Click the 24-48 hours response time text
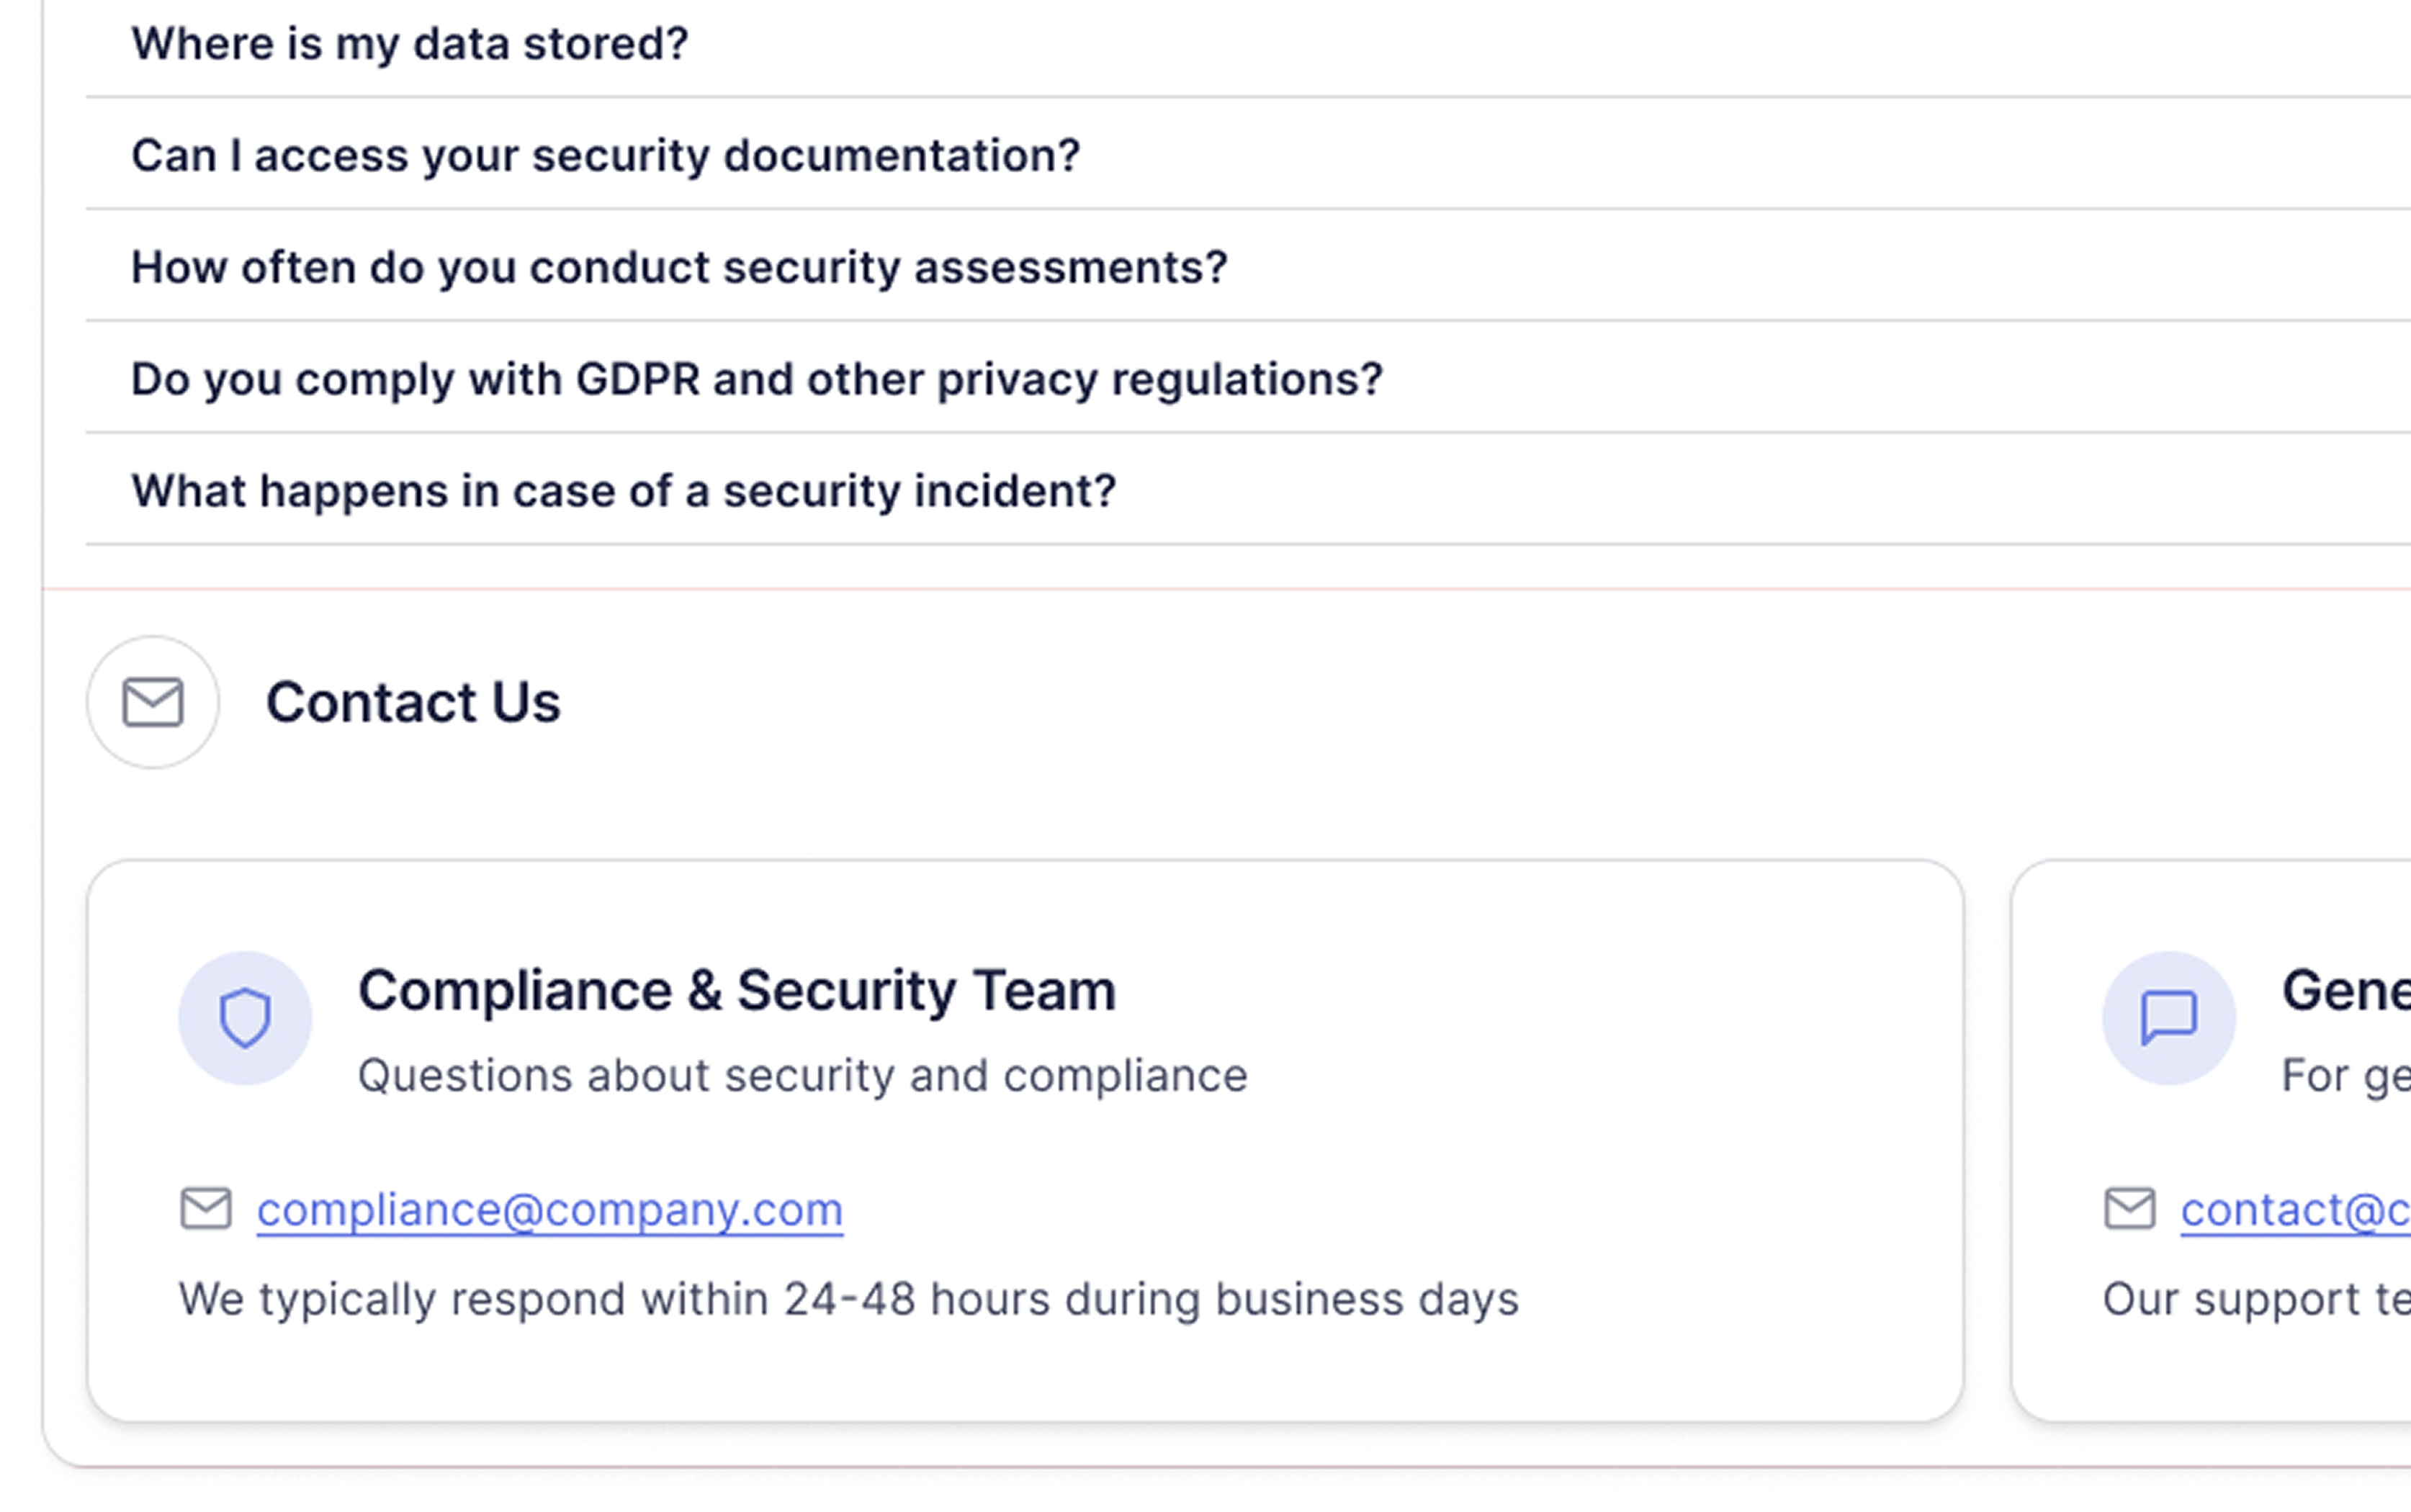Screen dimensions: 2411x1512 point(848,1299)
